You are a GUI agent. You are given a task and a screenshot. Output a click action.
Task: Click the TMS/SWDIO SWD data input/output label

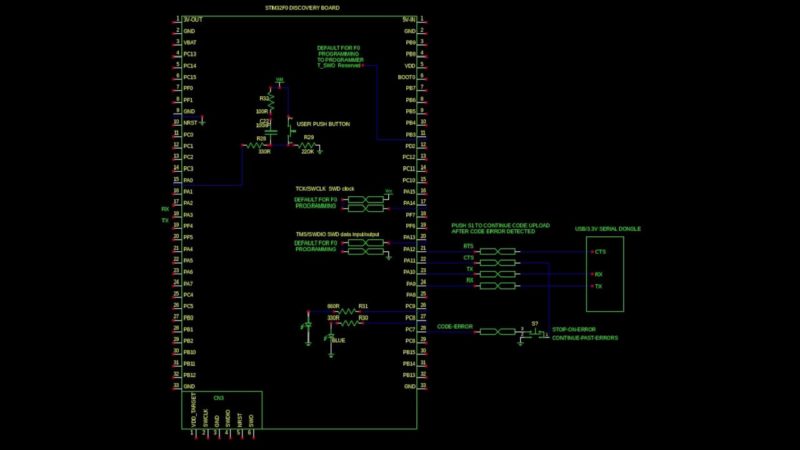(x=337, y=235)
